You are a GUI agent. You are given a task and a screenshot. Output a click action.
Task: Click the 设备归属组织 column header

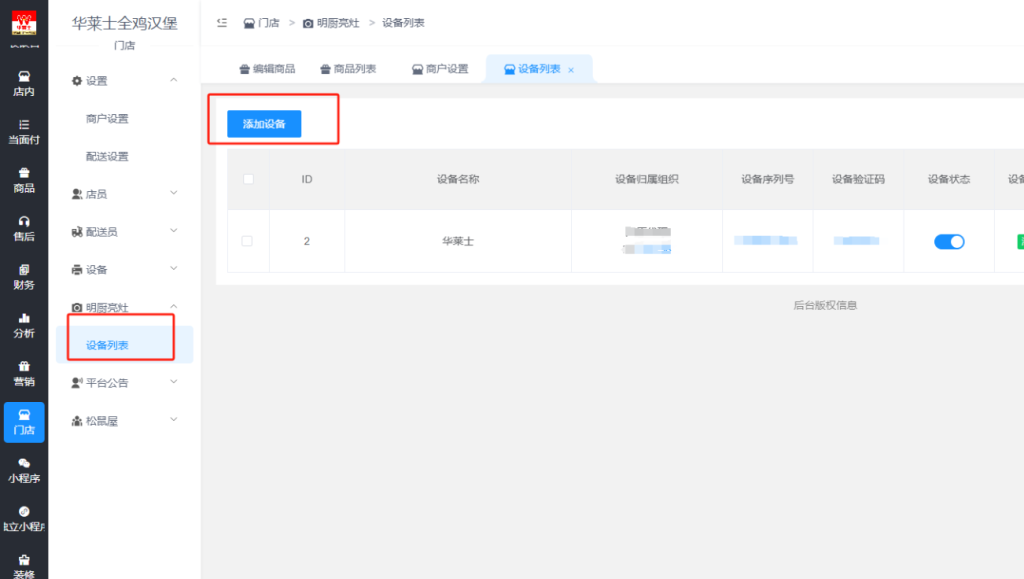click(647, 179)
